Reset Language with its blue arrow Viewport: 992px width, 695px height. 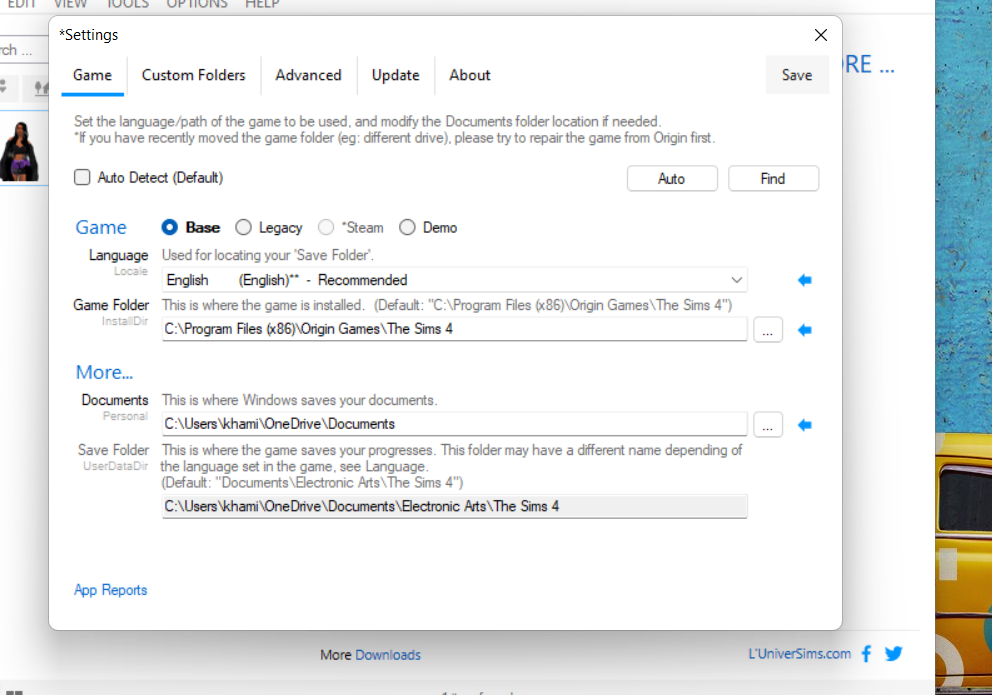(x=804, y=280)
